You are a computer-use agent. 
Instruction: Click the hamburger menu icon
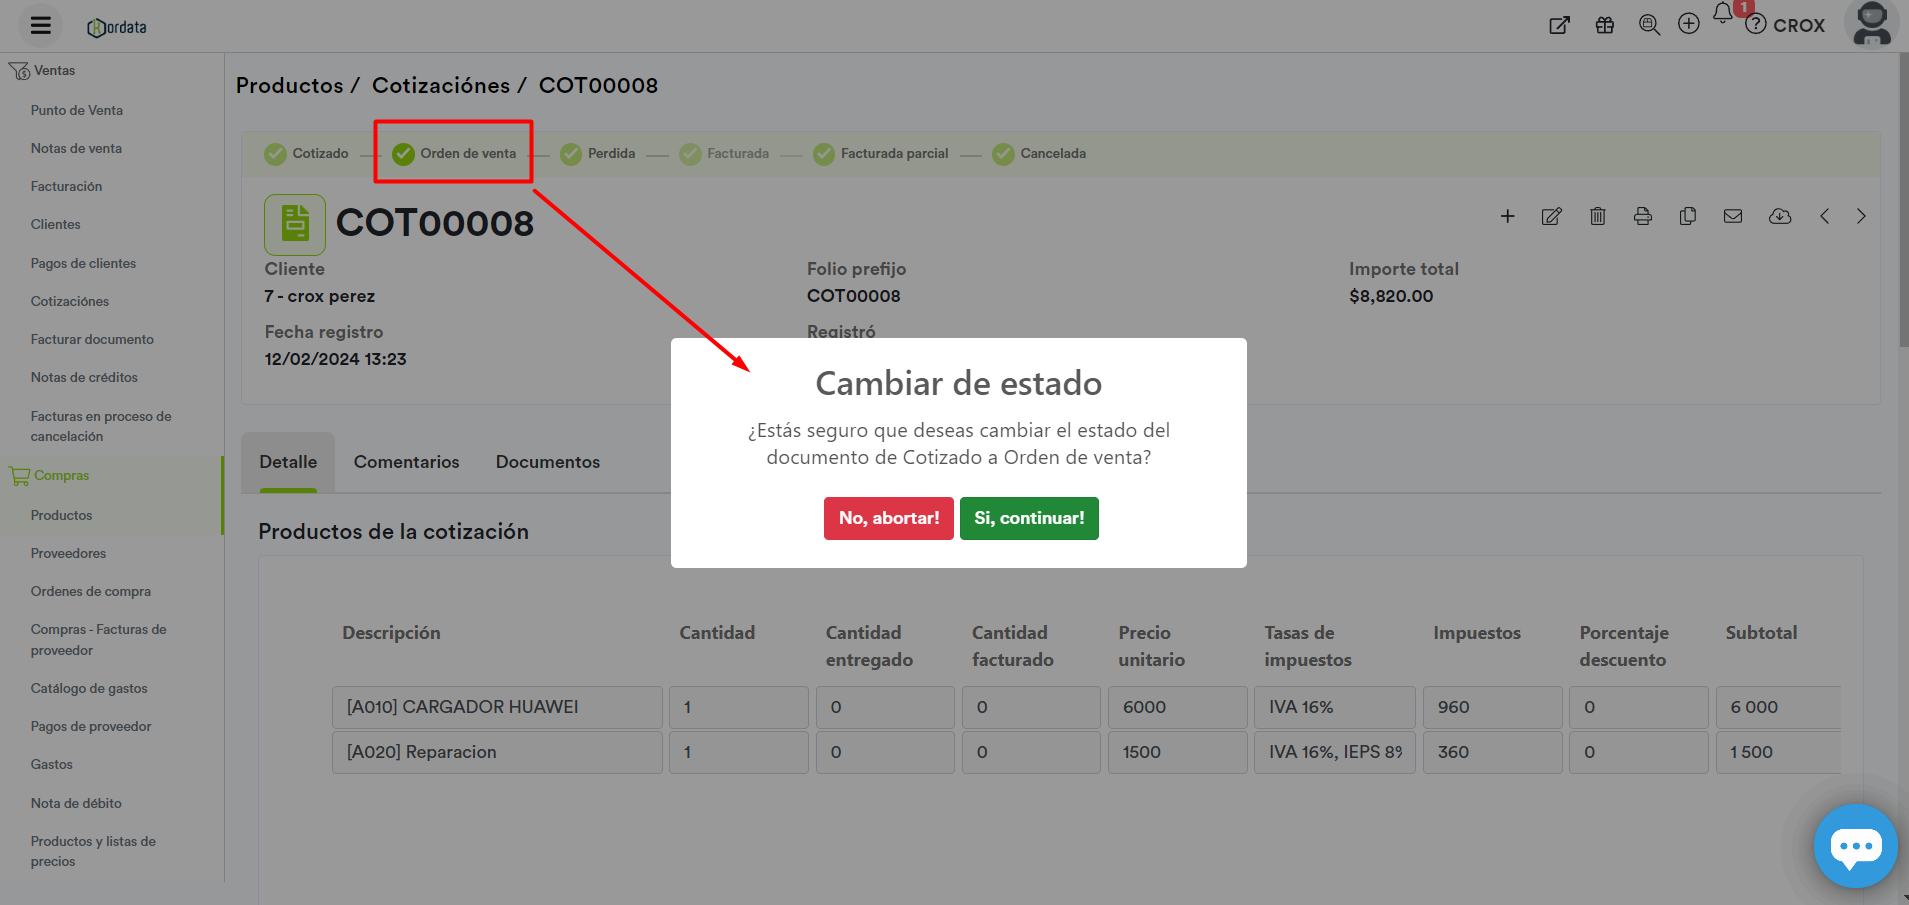coord(41,25)
